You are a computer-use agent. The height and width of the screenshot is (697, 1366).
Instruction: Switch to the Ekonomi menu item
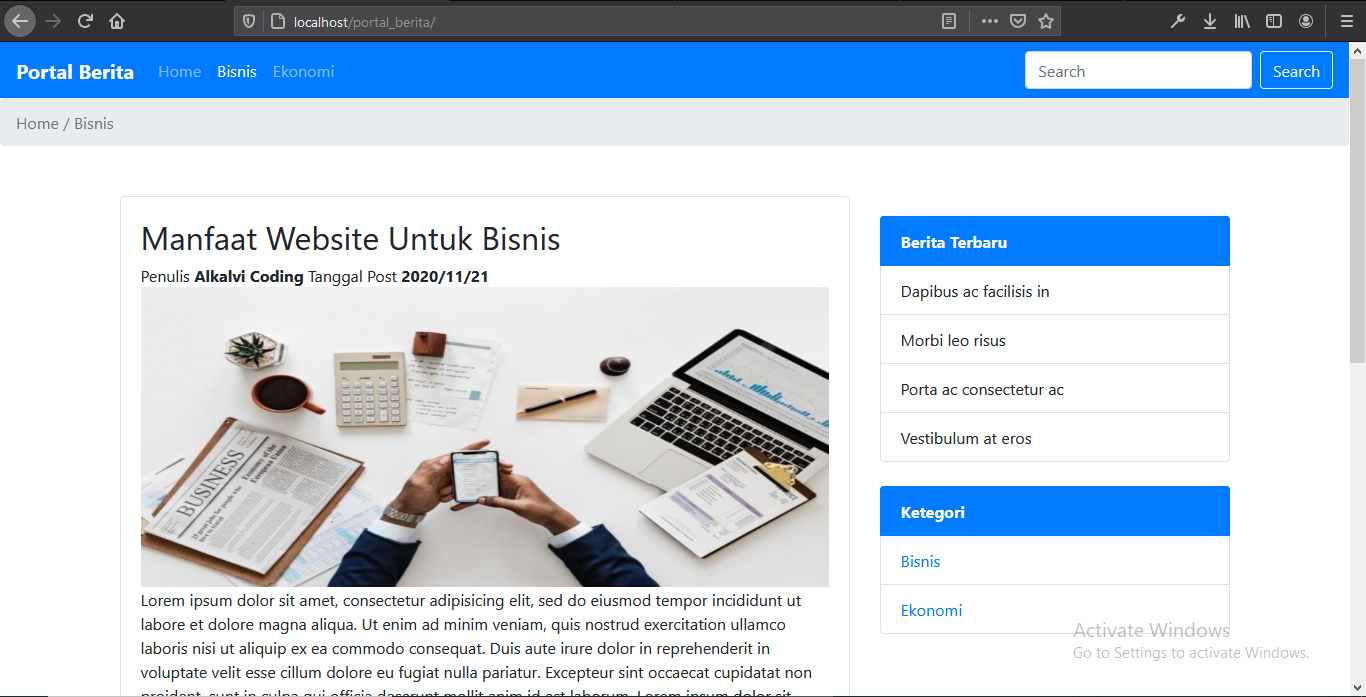coord(303,71)
